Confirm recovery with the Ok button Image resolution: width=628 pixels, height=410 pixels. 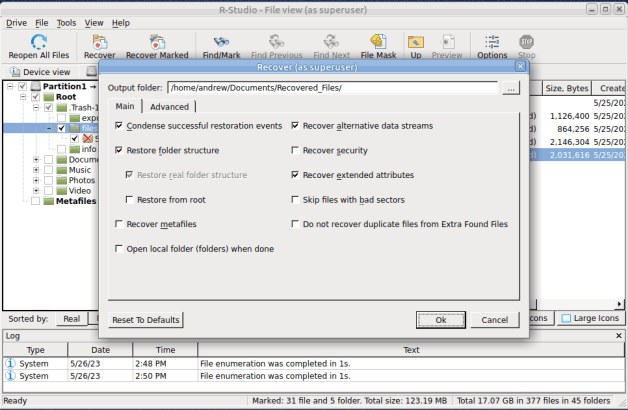click(441, 320)
